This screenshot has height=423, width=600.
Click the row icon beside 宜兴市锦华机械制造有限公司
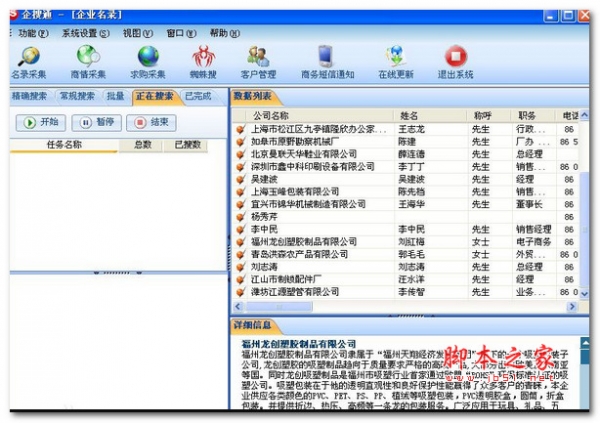coord(240,204)
